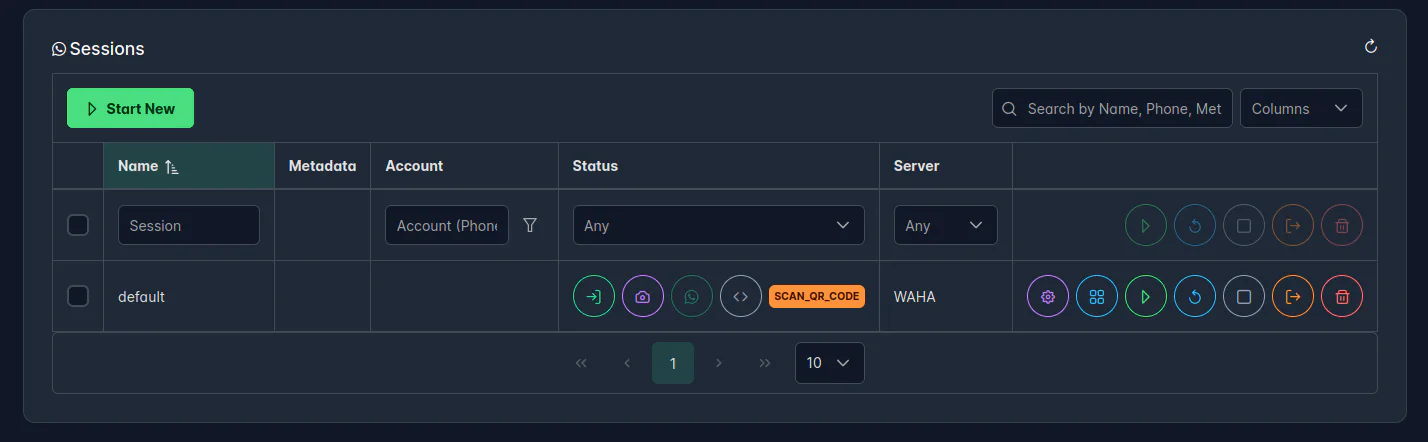Click the blue grid dashboard icon
1428x442 pixels.
click(x=1097, y=296)
